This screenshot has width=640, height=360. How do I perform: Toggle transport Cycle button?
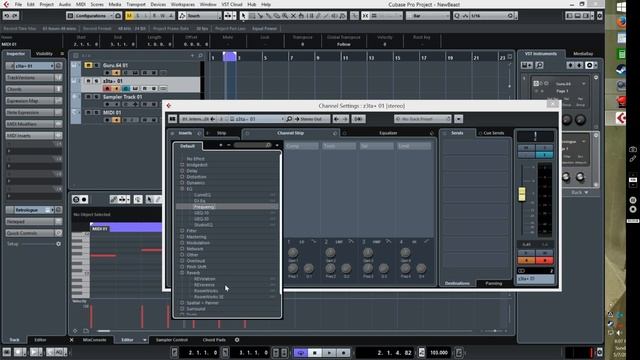[301, 353]
